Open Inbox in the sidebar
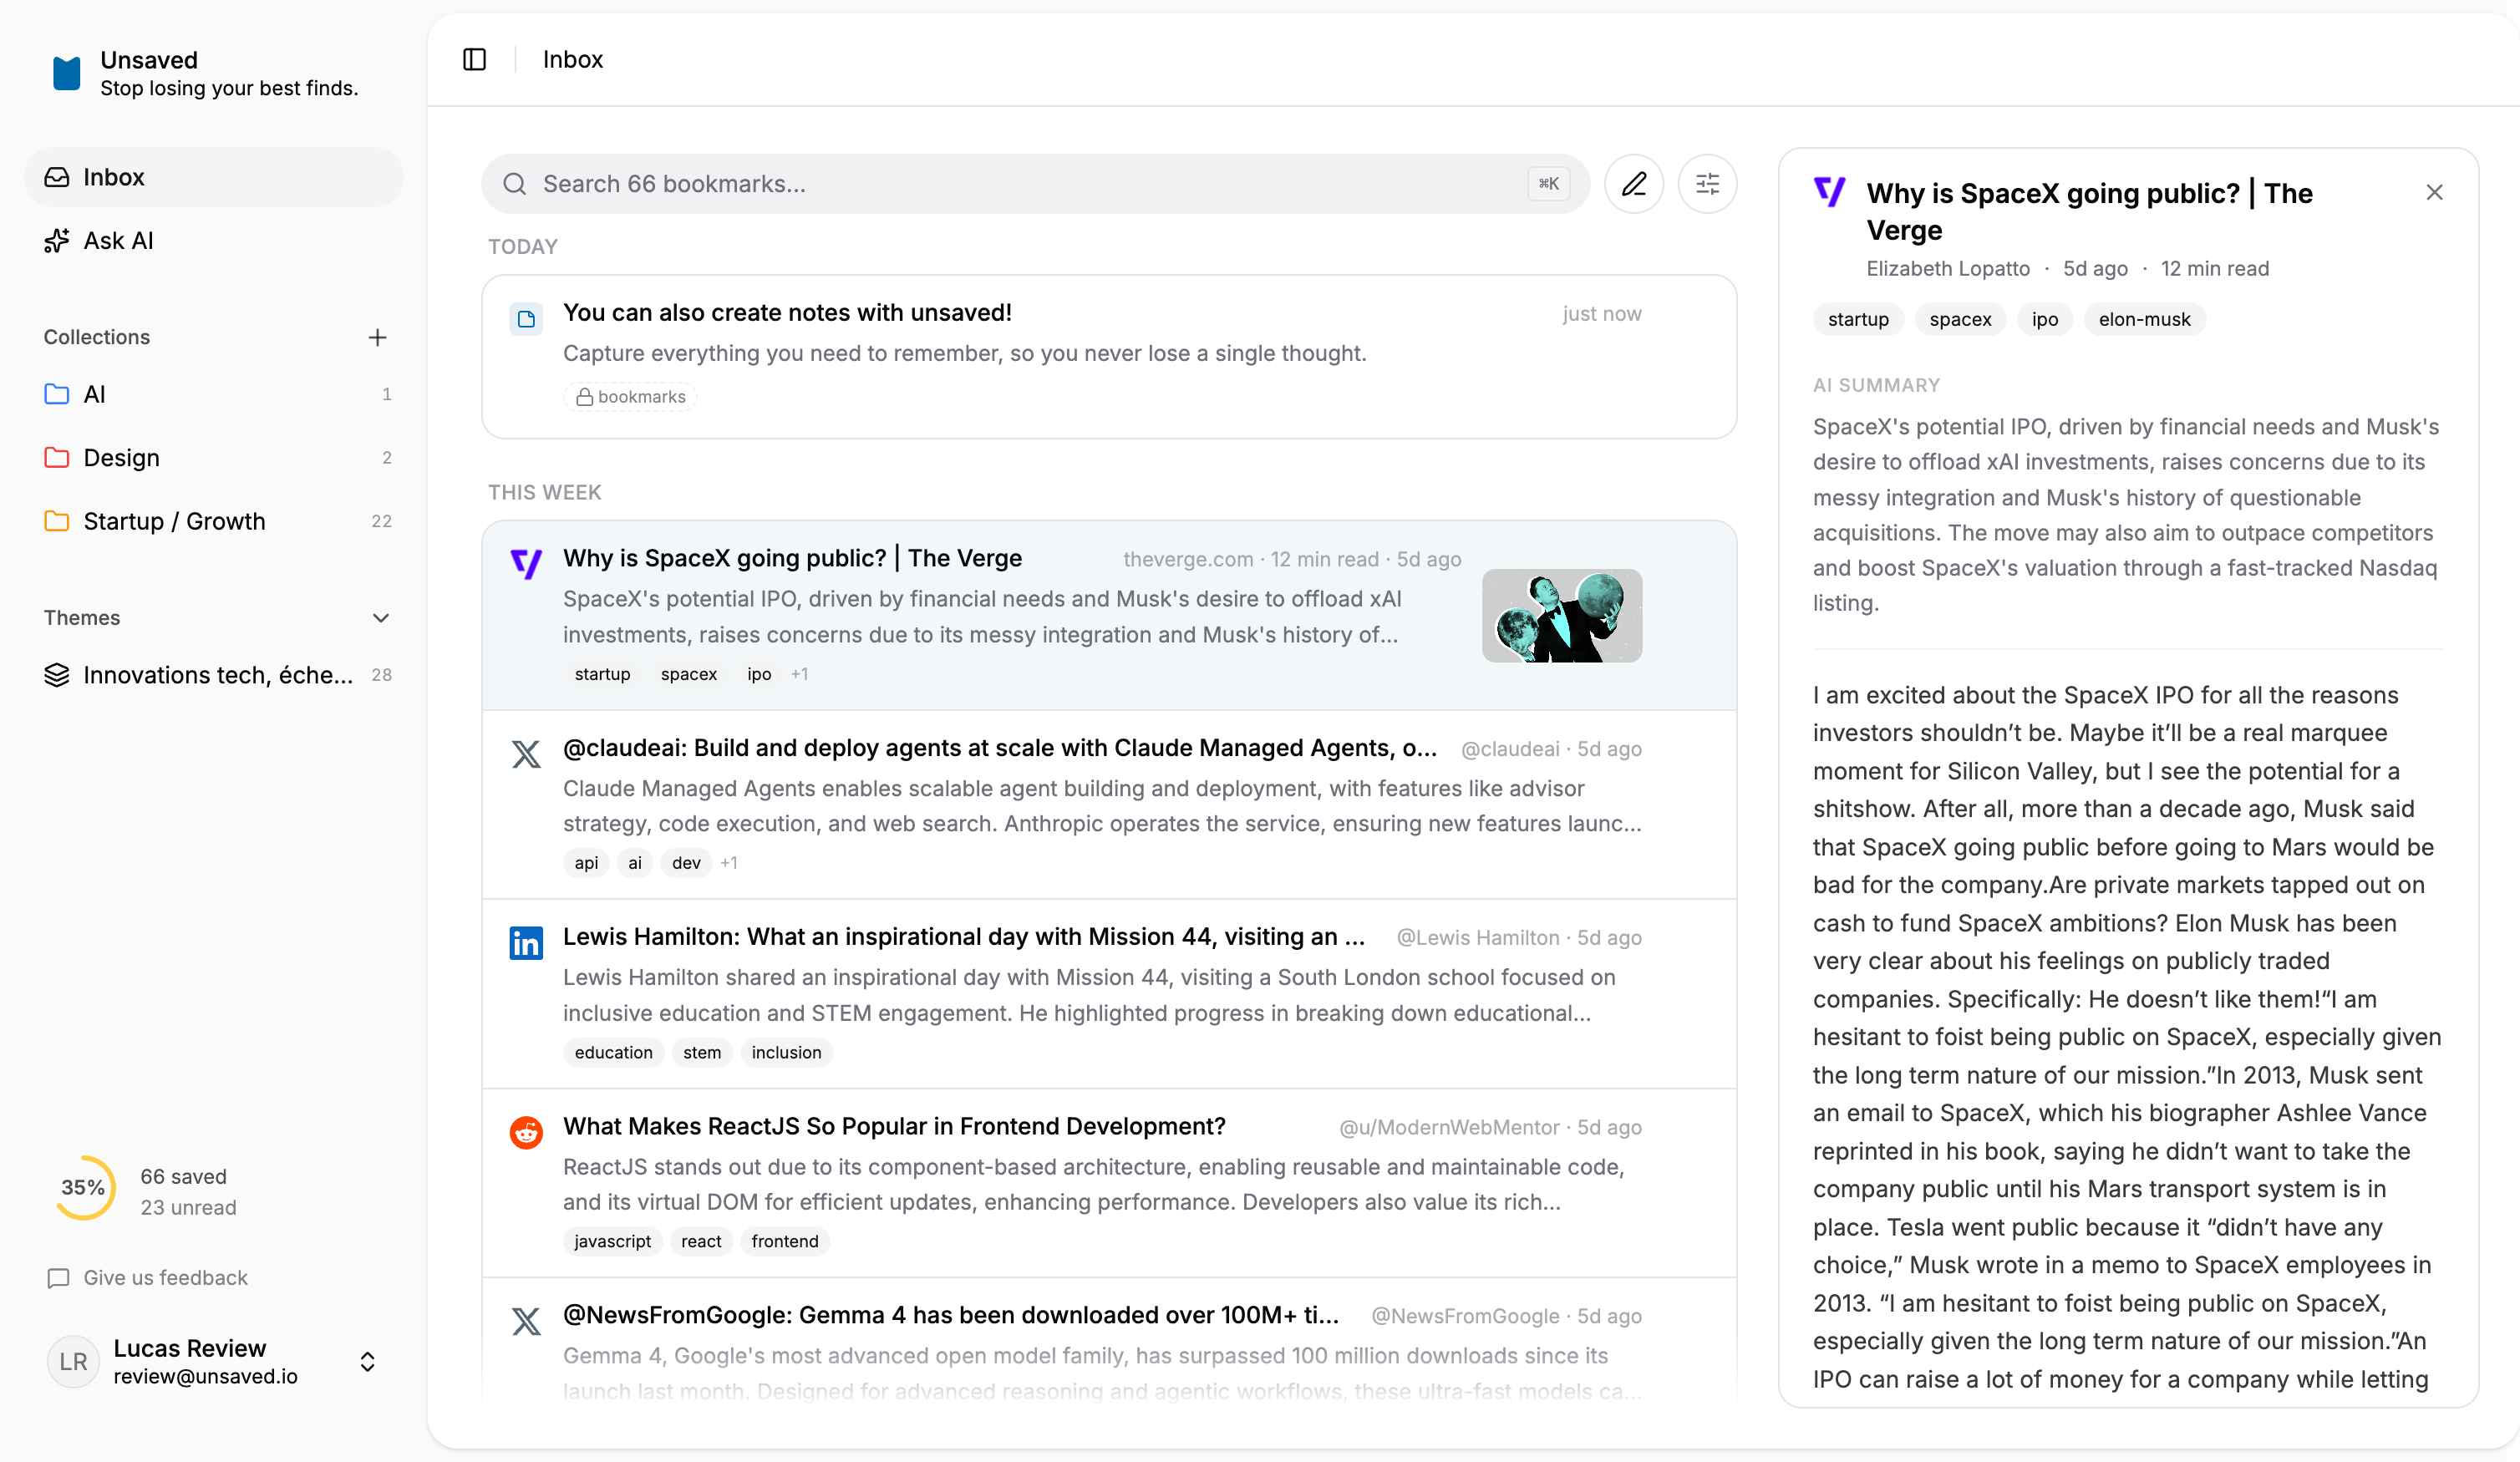Screen dimensions: 2520x1462 click(214, 177)
